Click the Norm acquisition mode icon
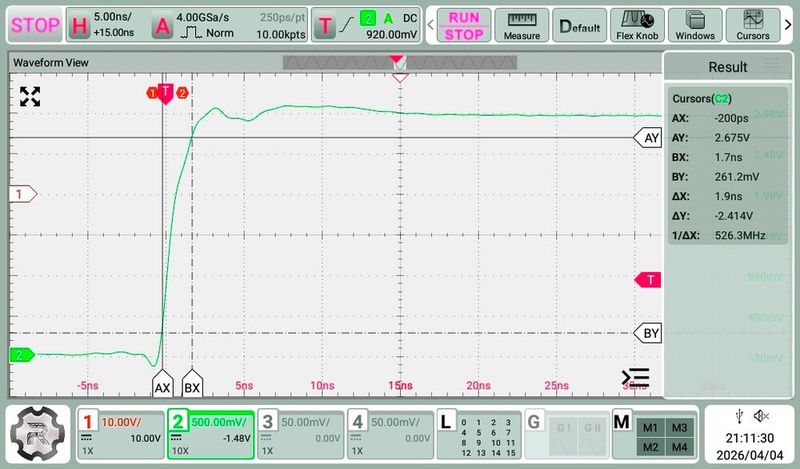 click(x=192, y=33)
